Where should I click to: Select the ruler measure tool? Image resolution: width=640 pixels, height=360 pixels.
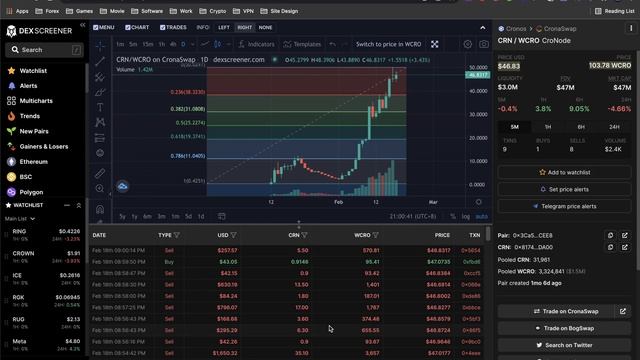pyautogui.click(x=100, y=173)
